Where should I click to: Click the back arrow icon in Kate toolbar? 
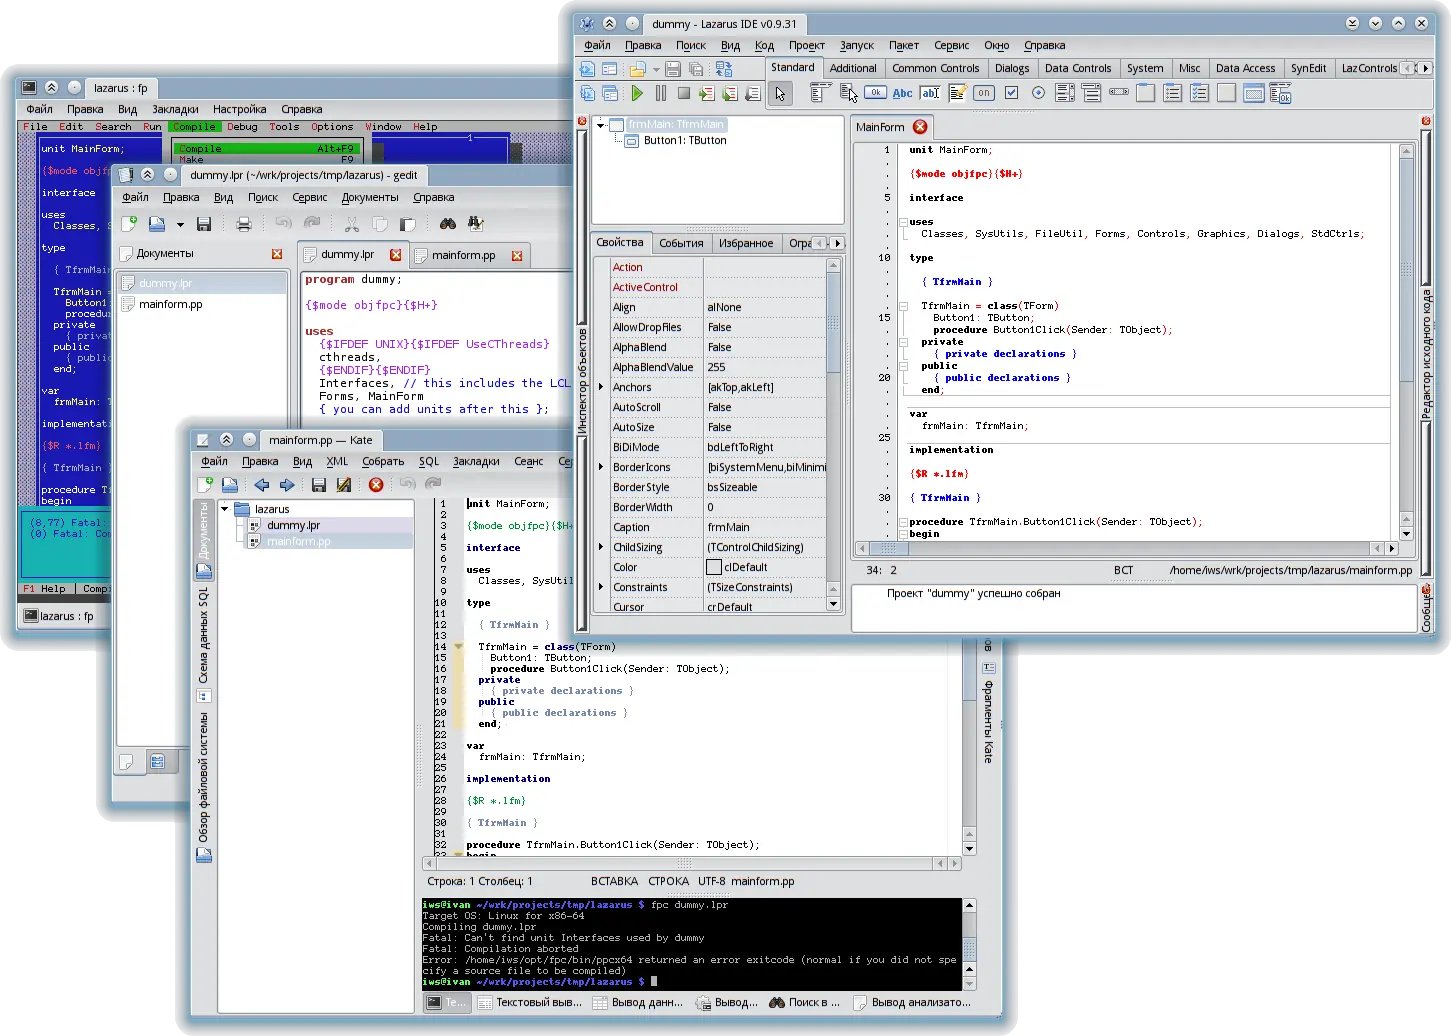(x=262, y=485)
